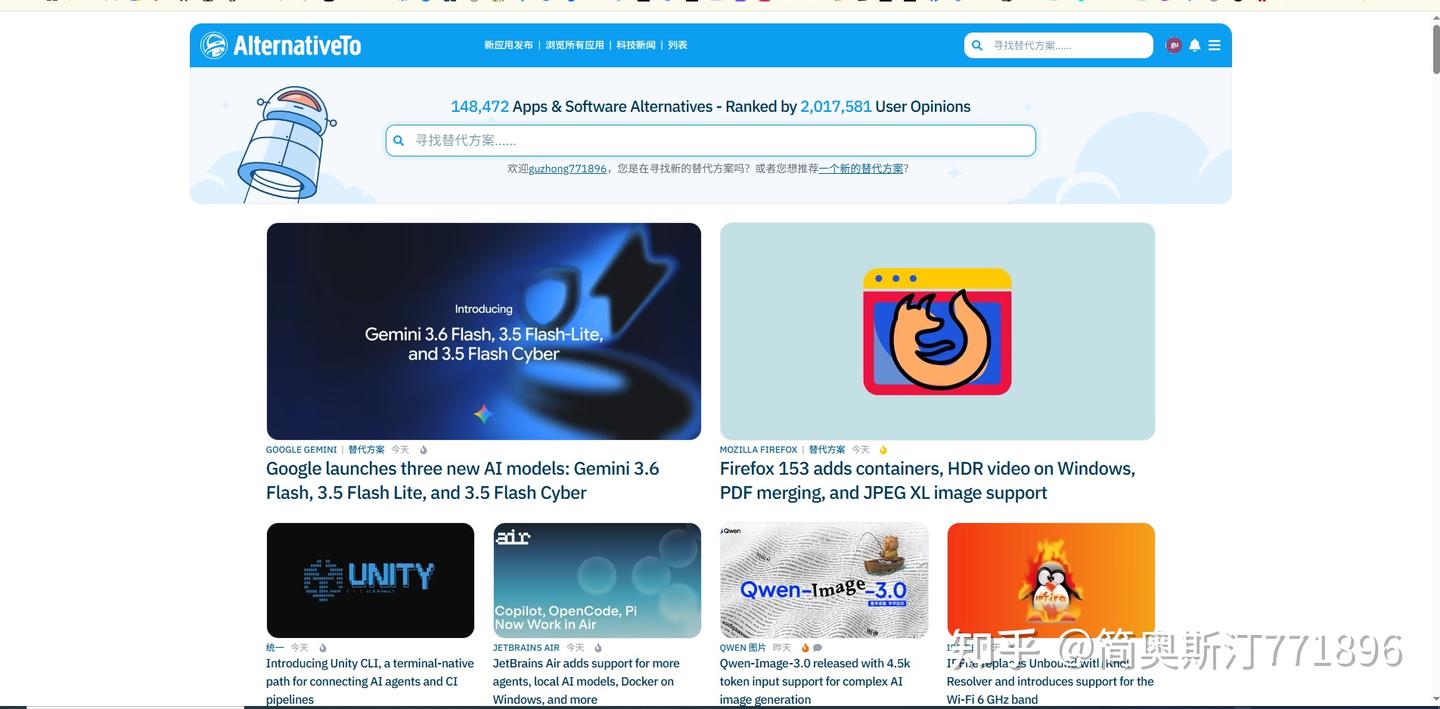Open the Introducing Unity CLI headline

pos(370,682)
